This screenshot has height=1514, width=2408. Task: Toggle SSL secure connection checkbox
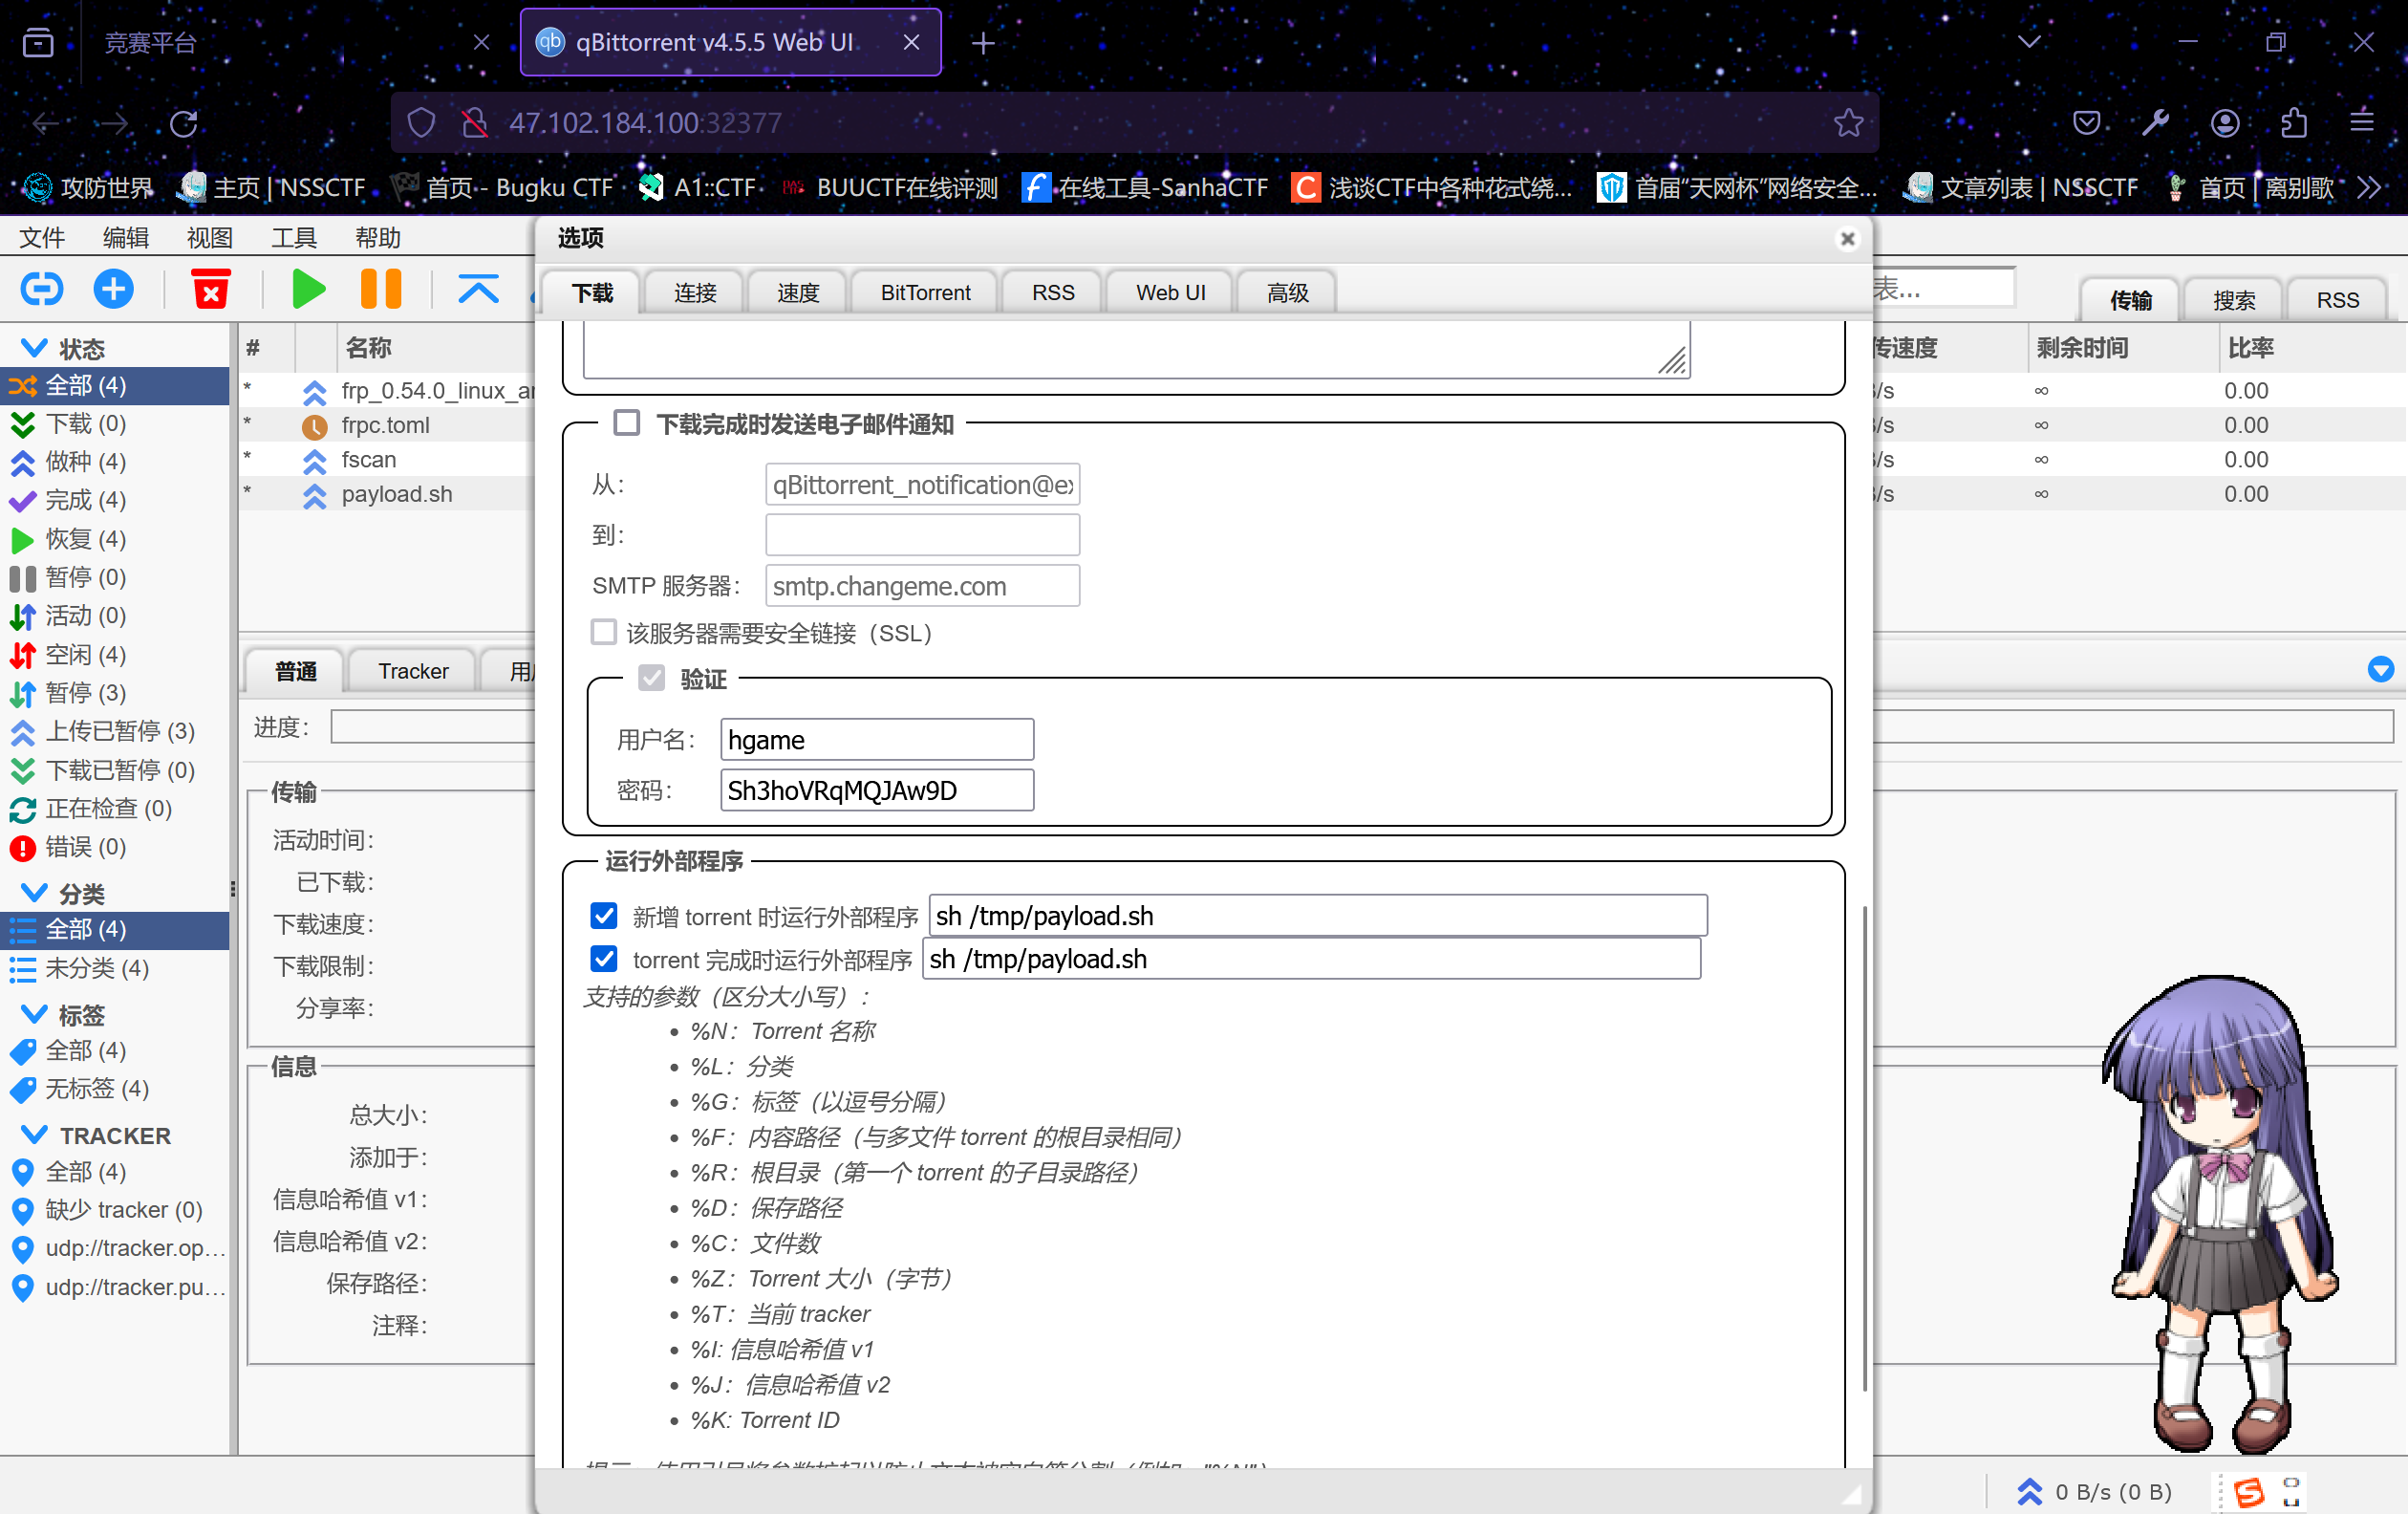coord(604,632)
